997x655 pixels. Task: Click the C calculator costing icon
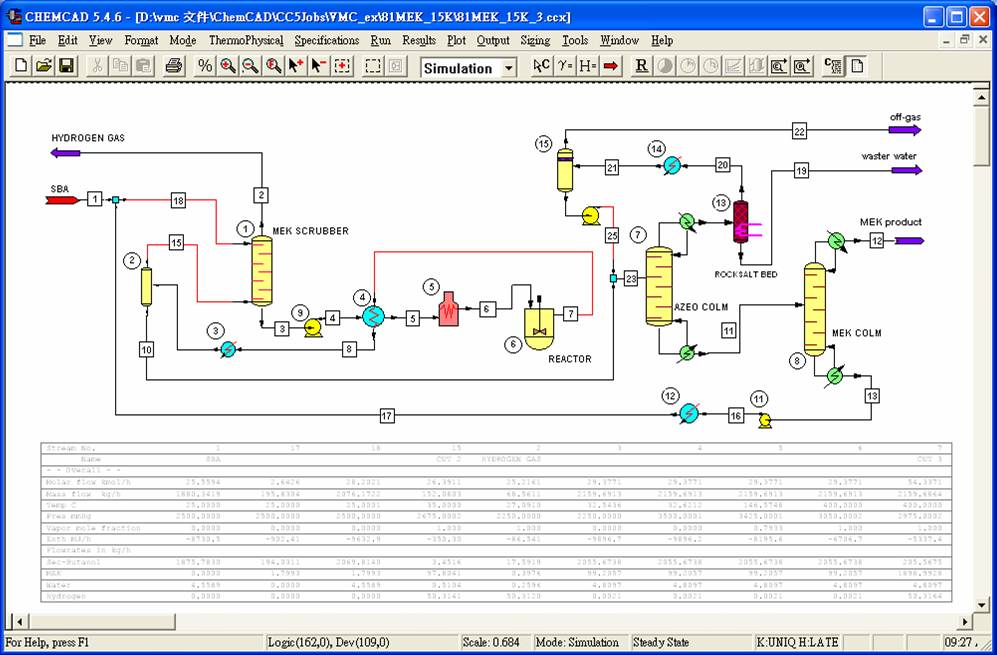tap(833, 66)
